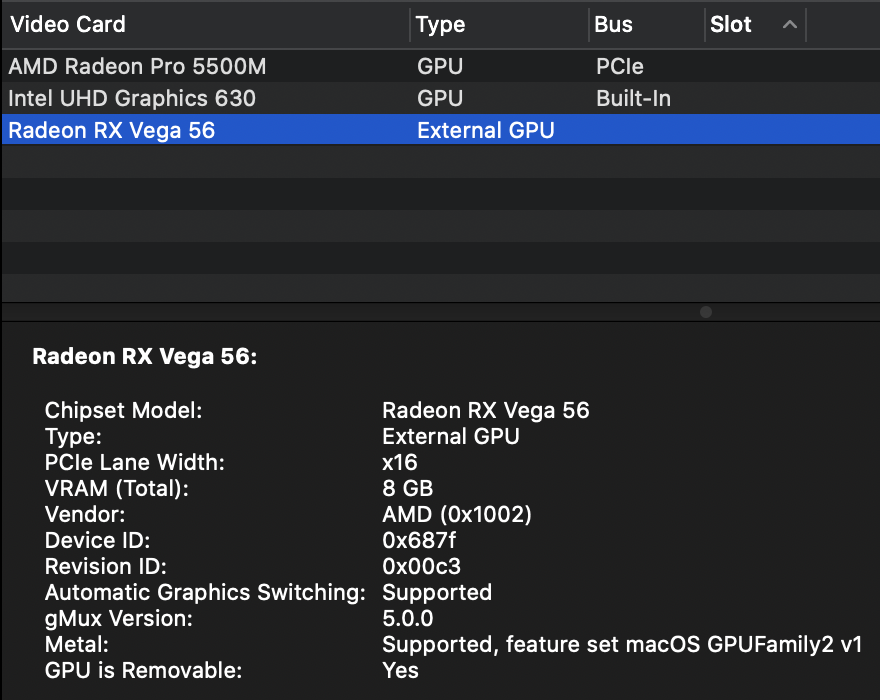
Task: Click the GPU is Removable: label
Action: tap(144, 670)
